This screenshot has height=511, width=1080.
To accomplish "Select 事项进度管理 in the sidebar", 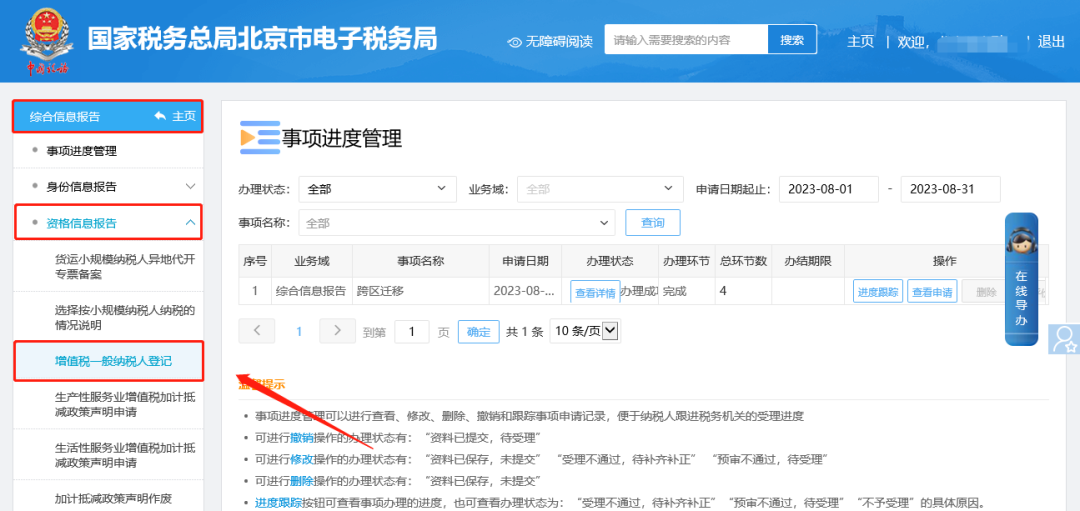I will click(x=81, y=152).
